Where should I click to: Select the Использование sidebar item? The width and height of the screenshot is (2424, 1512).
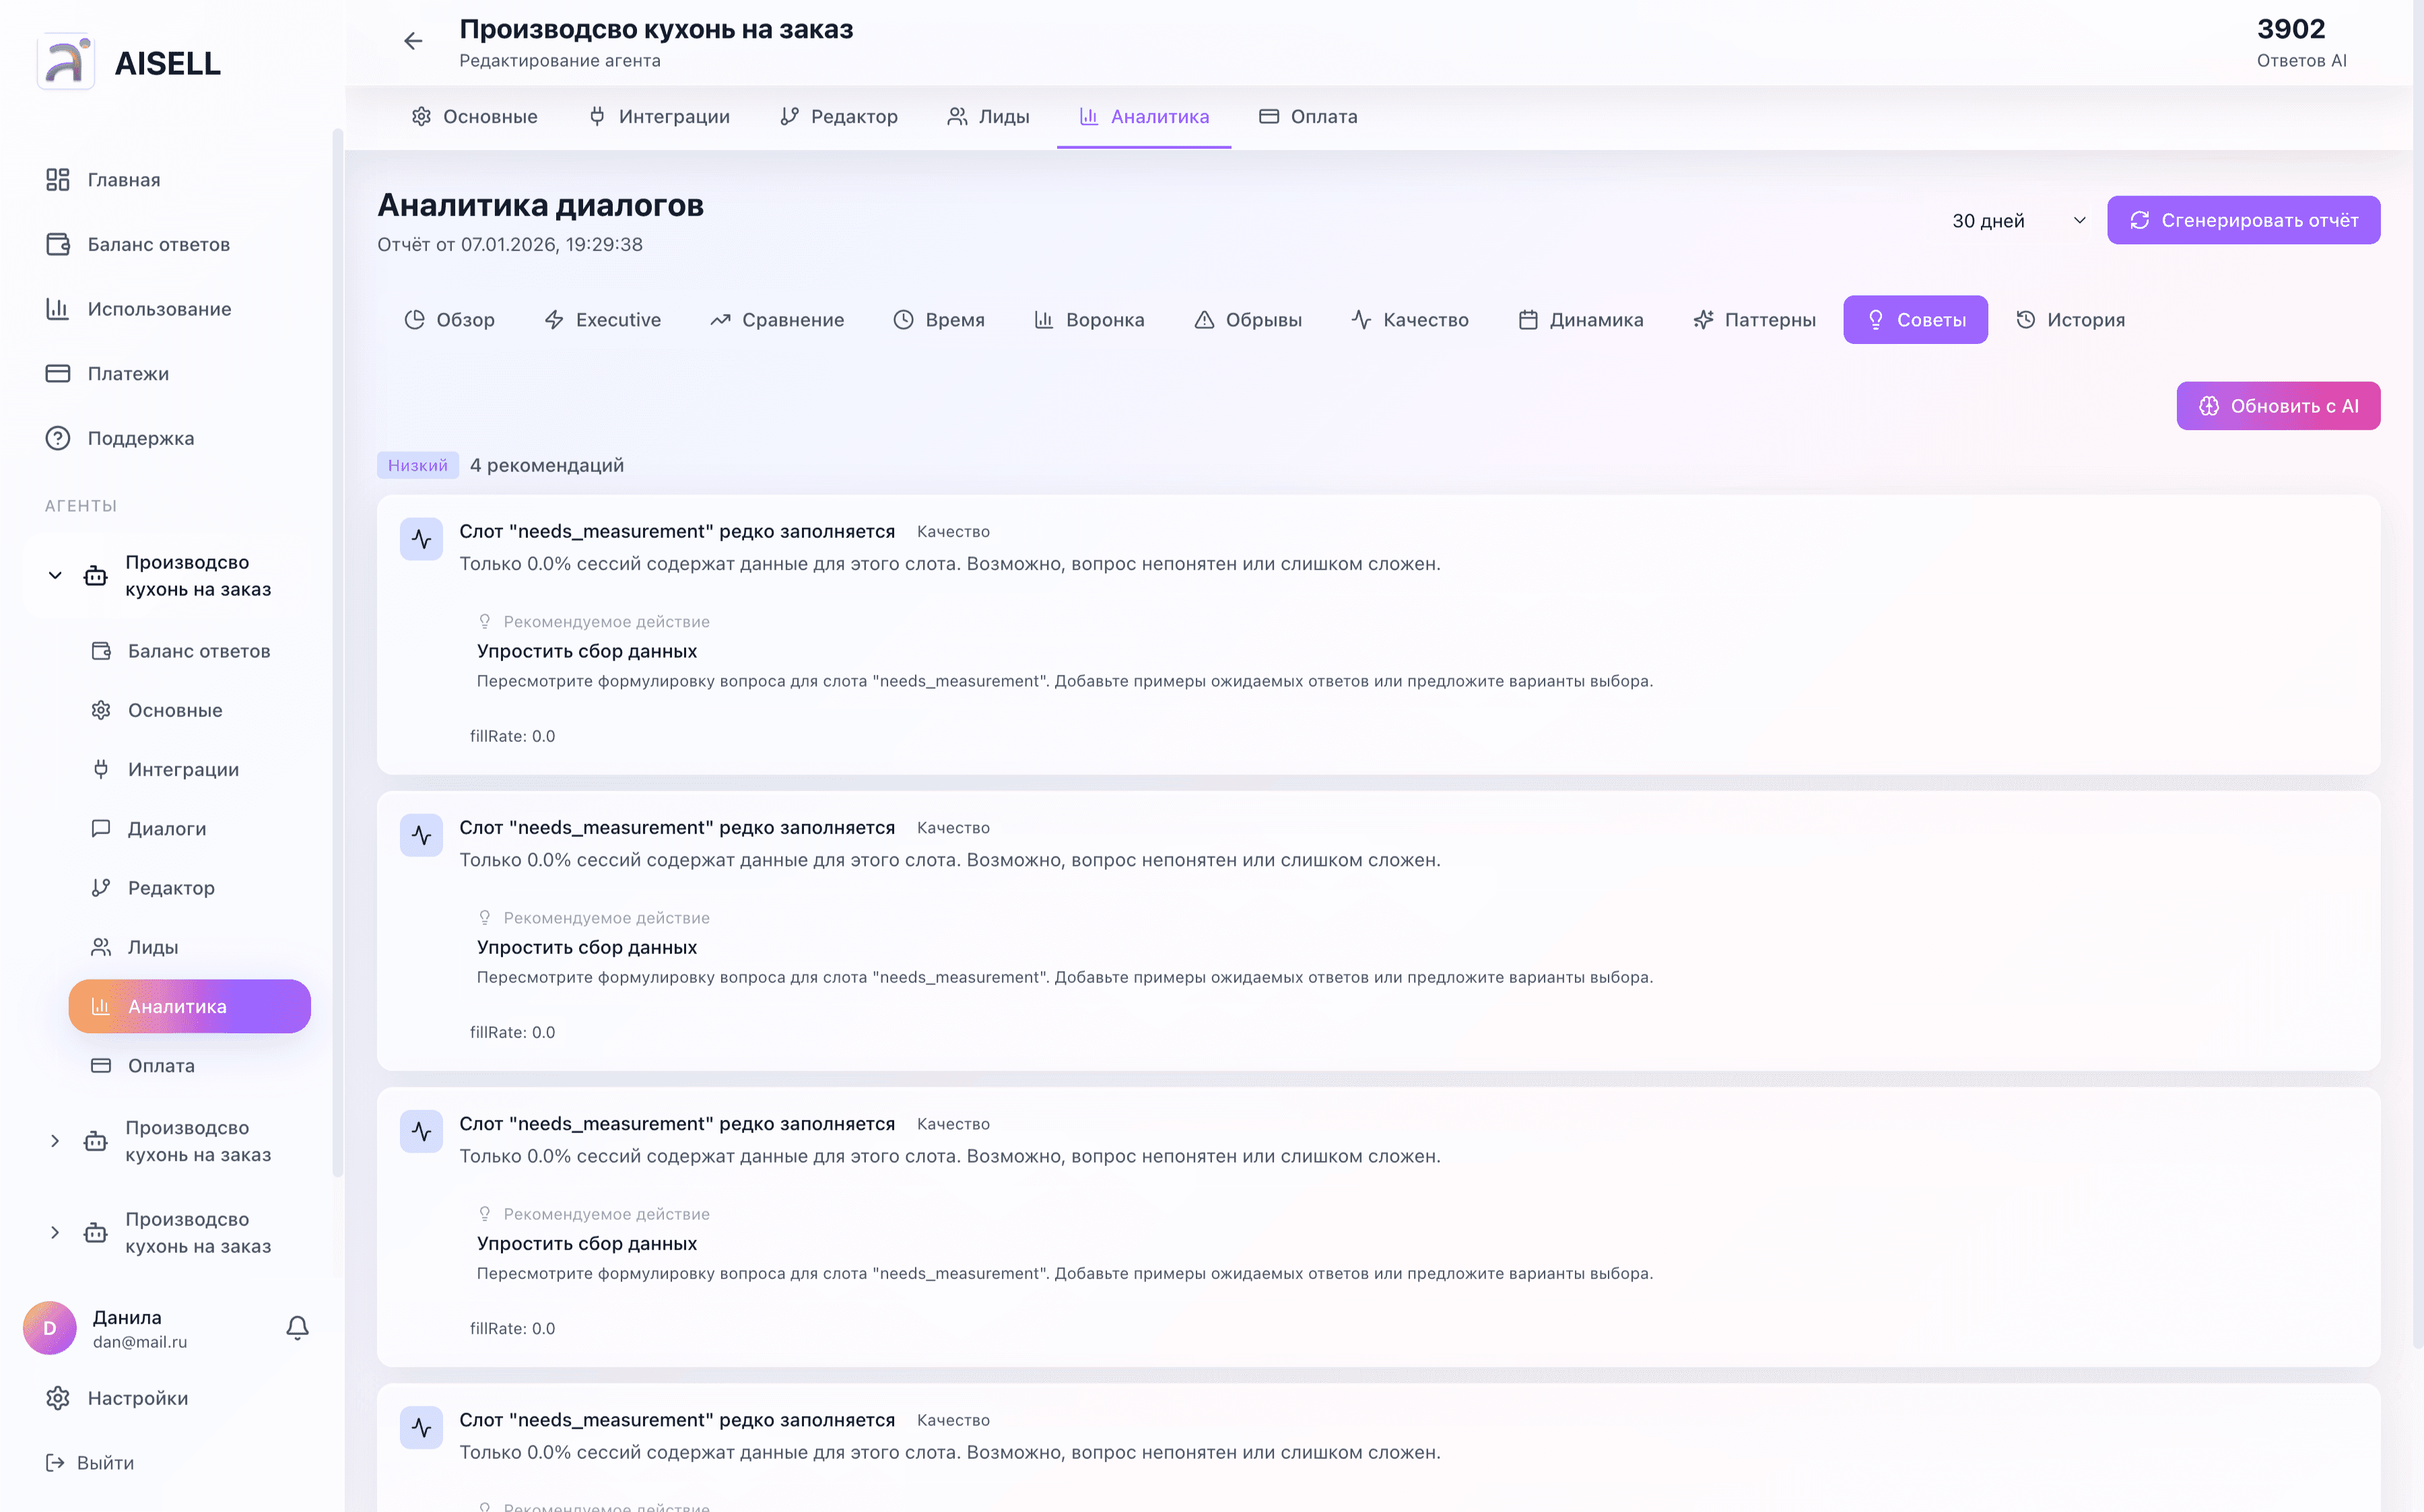(158, 308)
